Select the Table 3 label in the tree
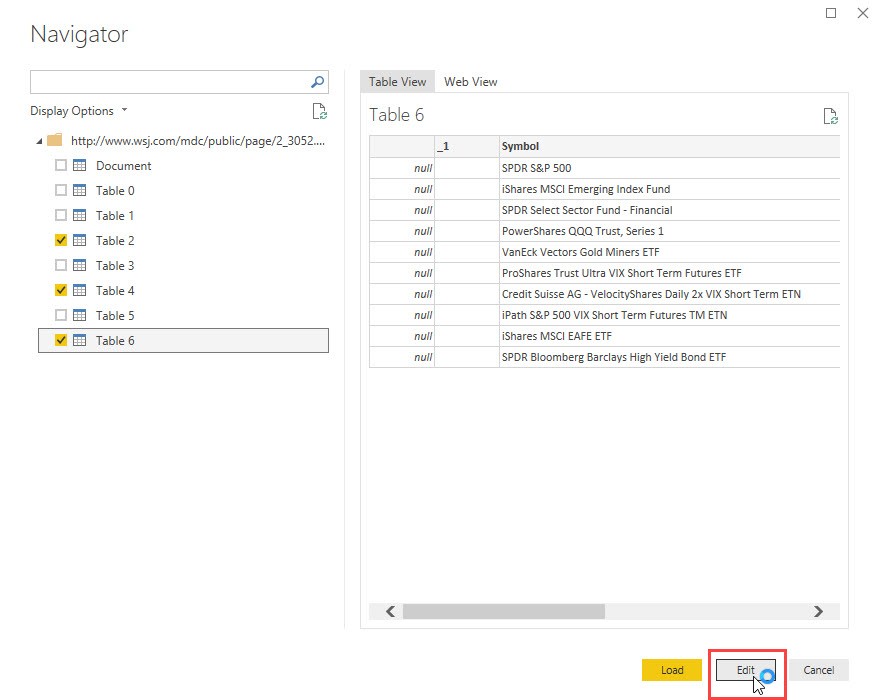Screen dimensions: 879x700 tap(115, 266)
